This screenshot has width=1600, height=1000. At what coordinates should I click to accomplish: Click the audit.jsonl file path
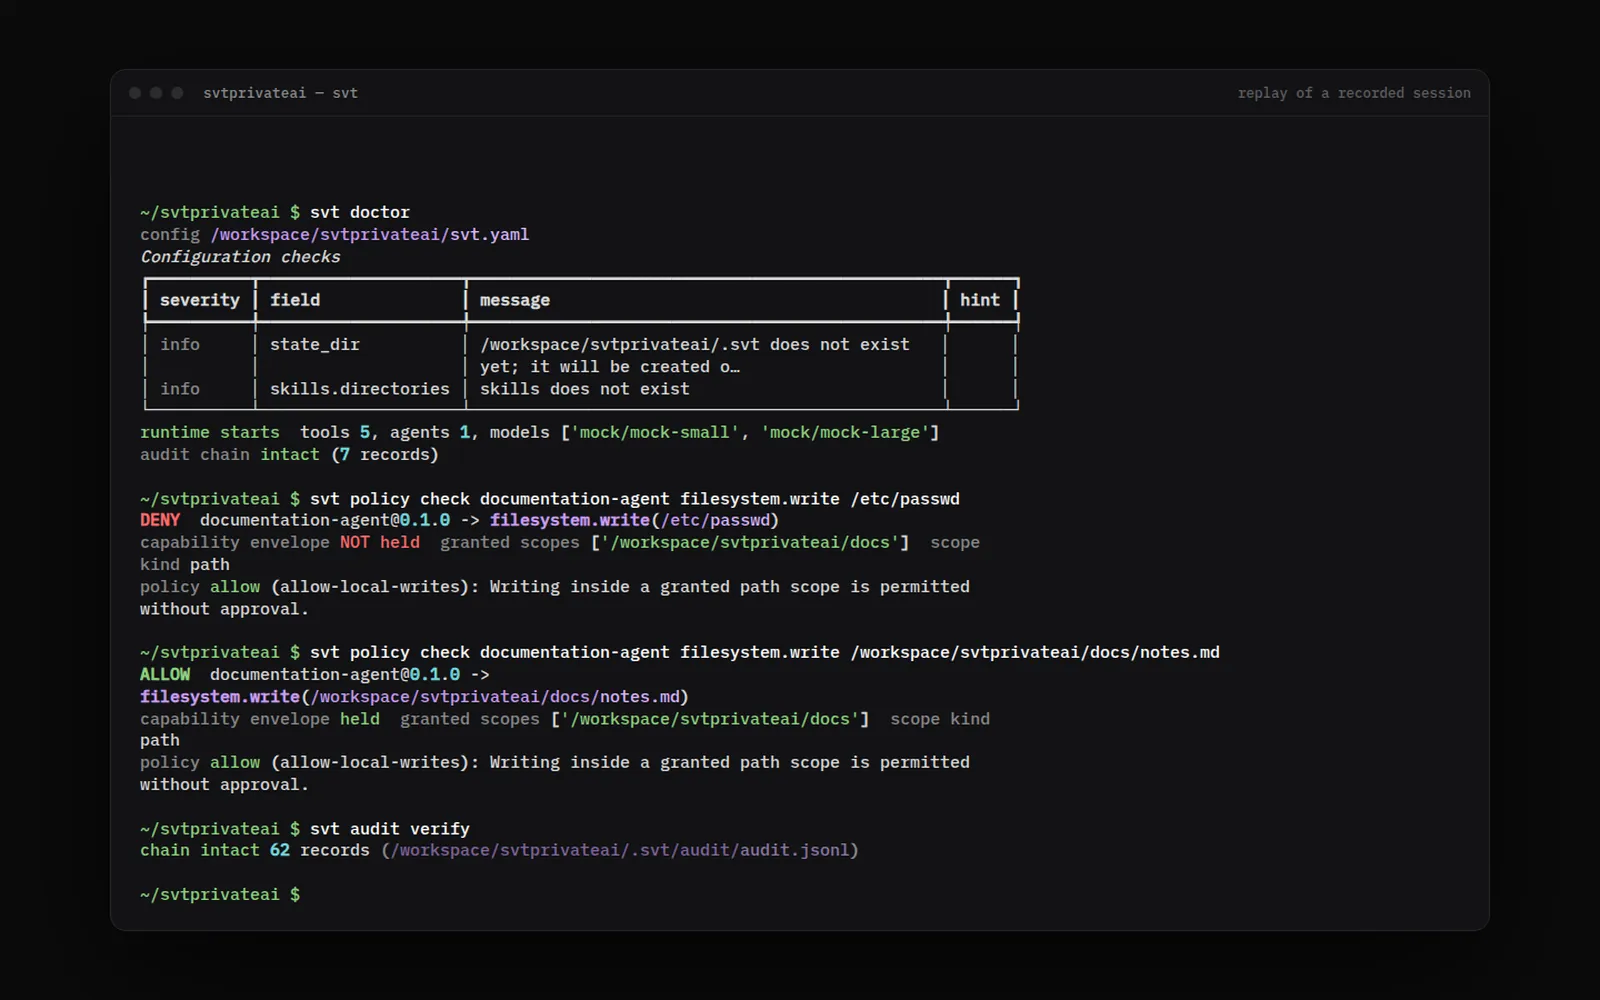click(620, 850)
